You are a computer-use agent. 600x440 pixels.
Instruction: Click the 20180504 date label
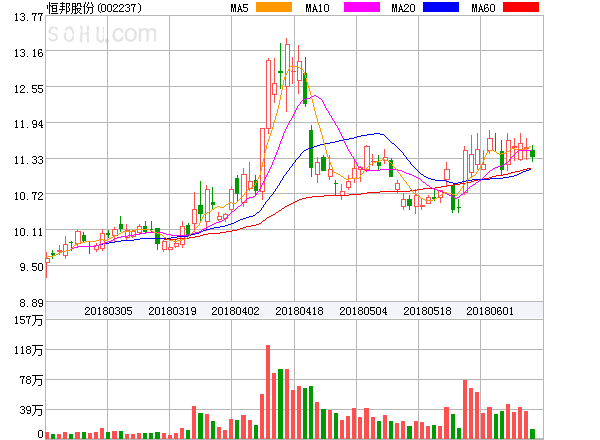point(363,311)
